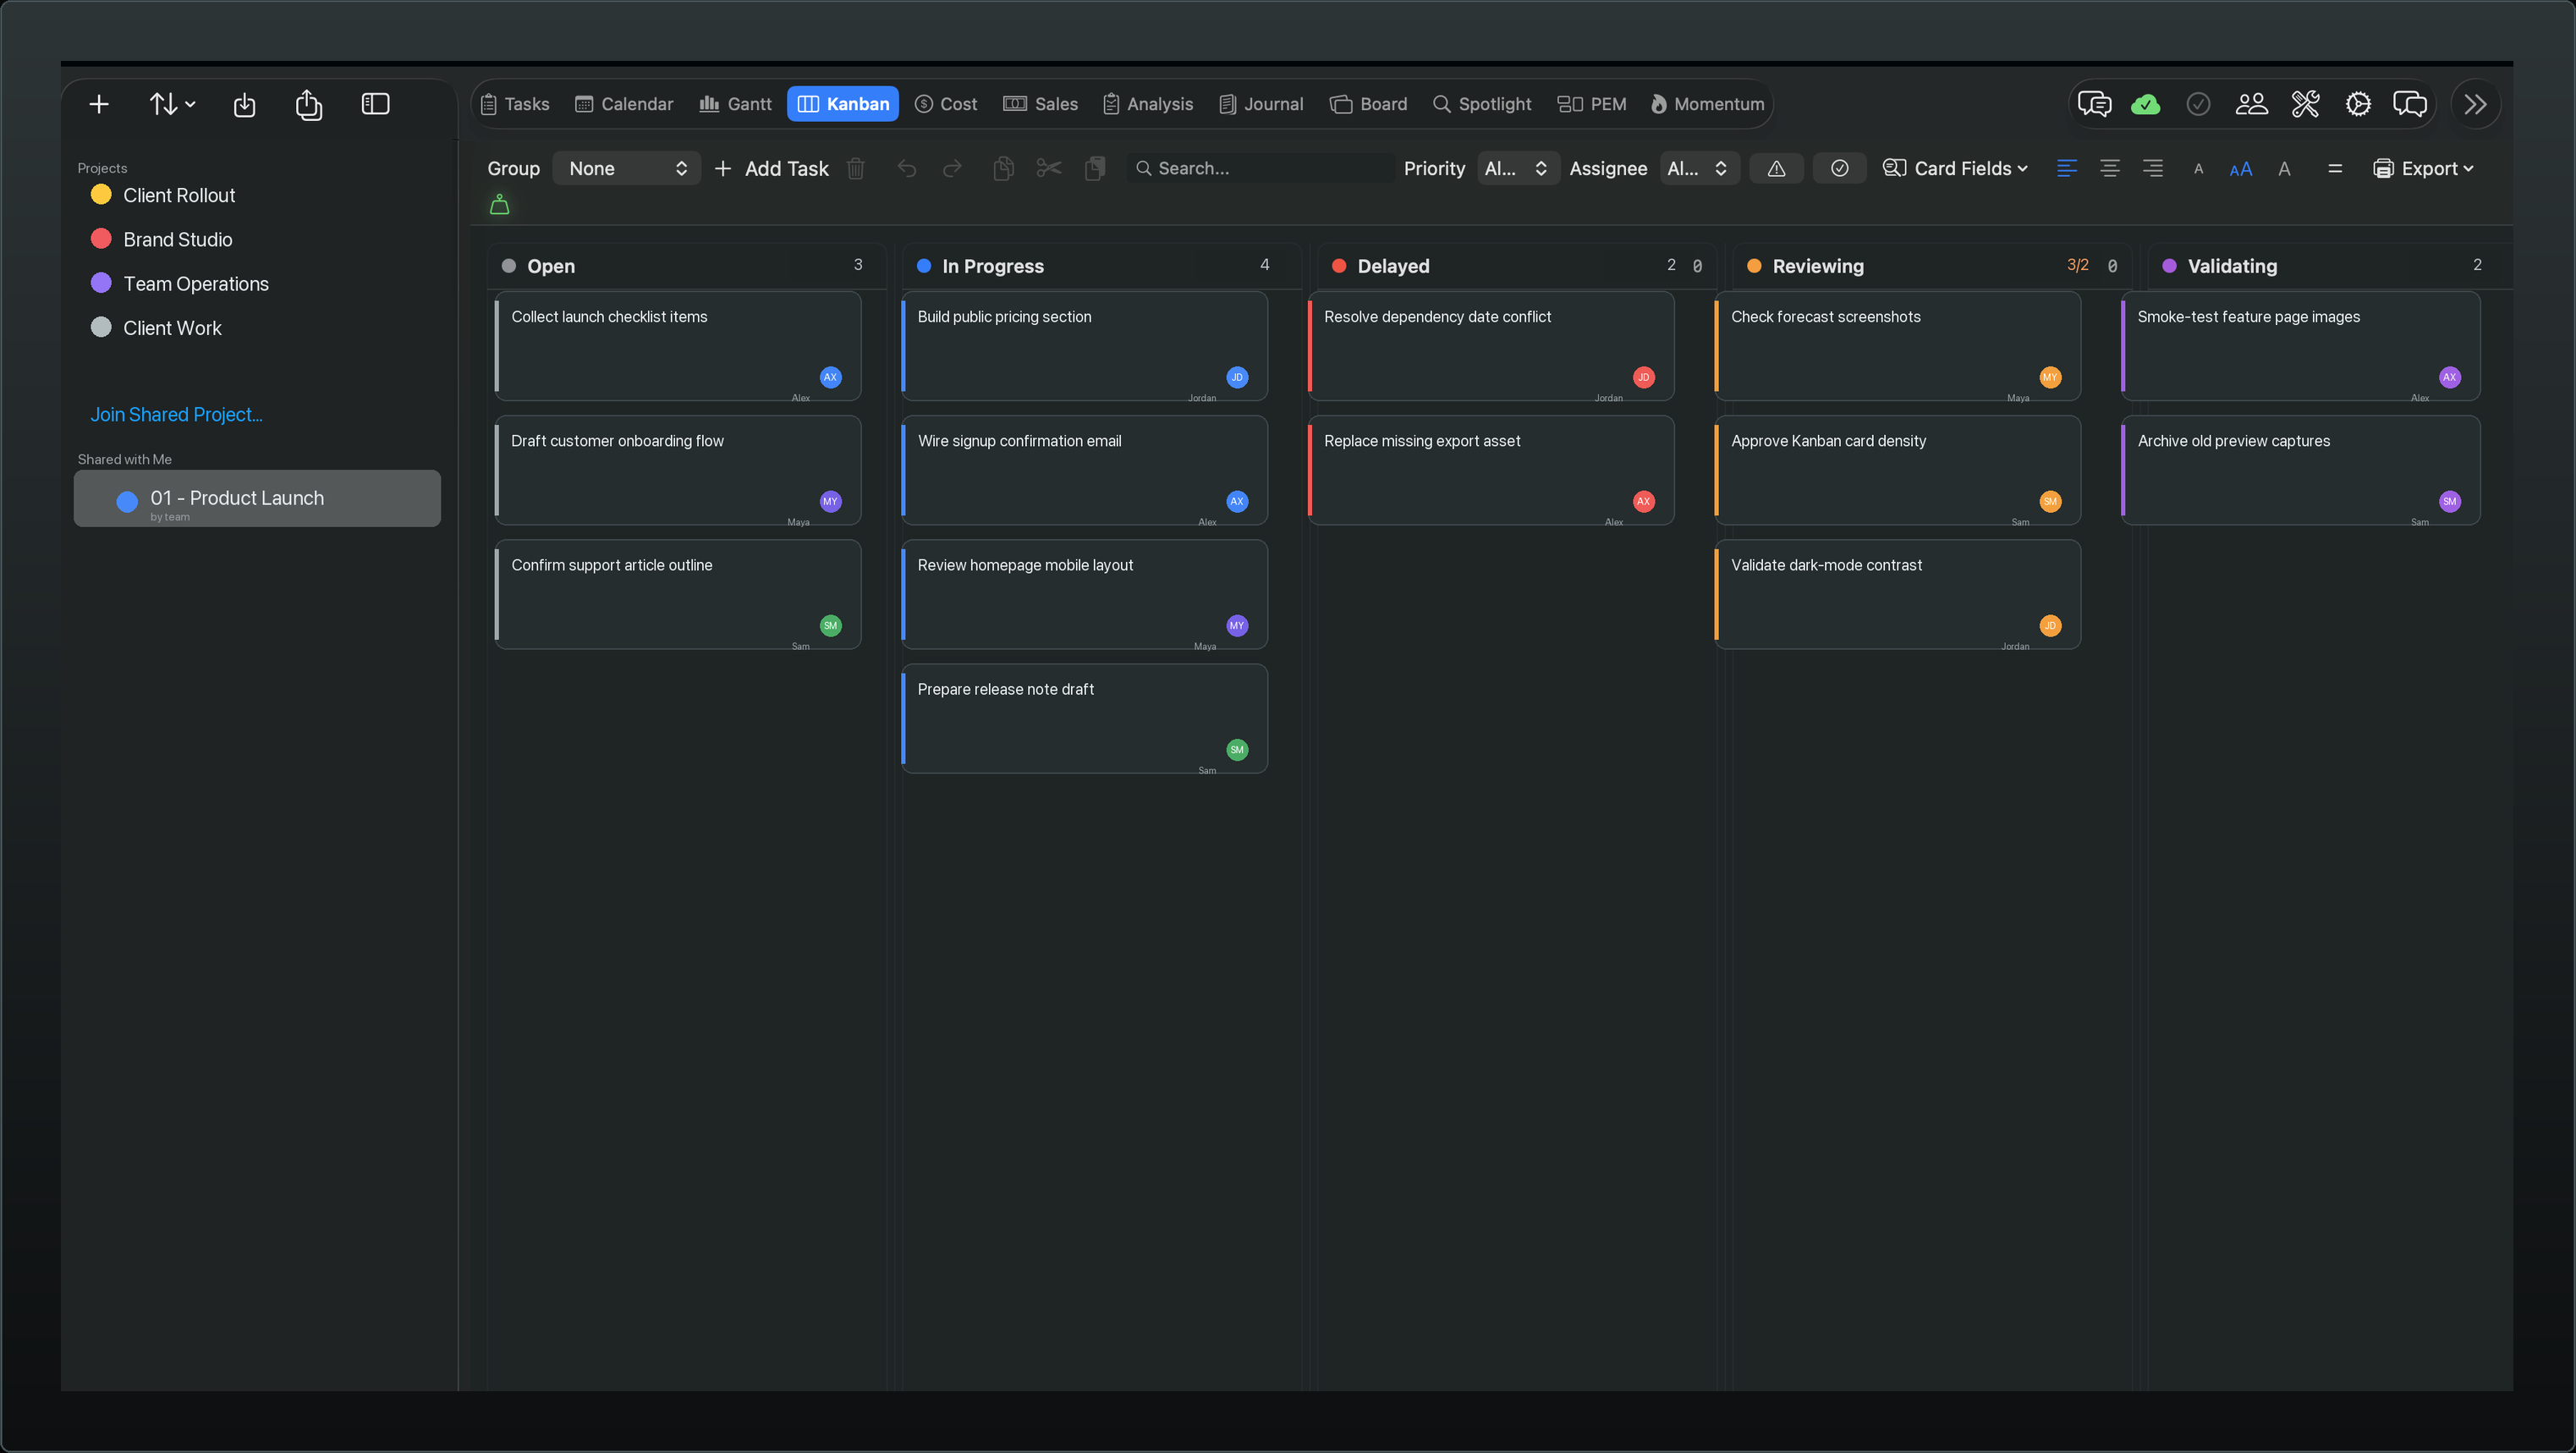Click the import (download tray) icon
The image size is (2576, 1453).
point(244,104)
